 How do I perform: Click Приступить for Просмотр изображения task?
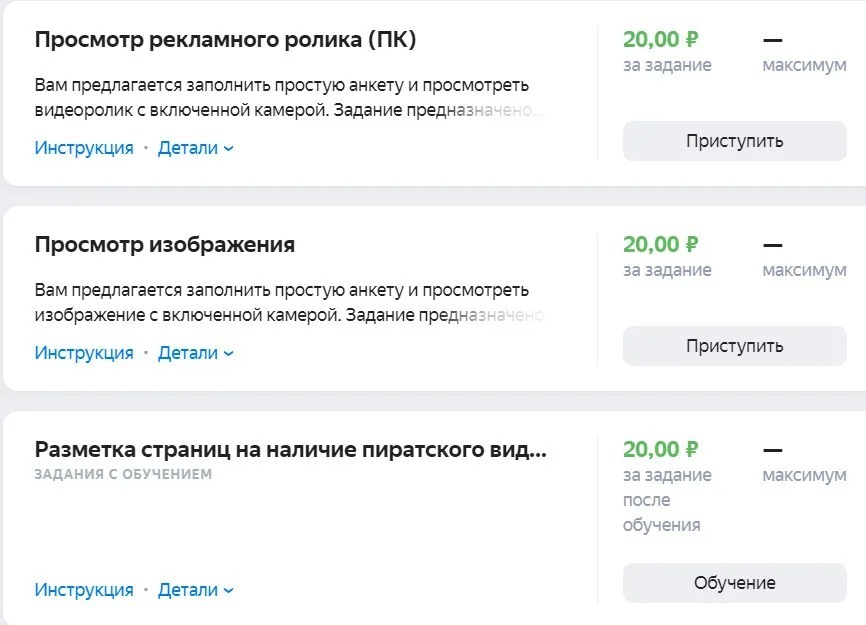734,346
